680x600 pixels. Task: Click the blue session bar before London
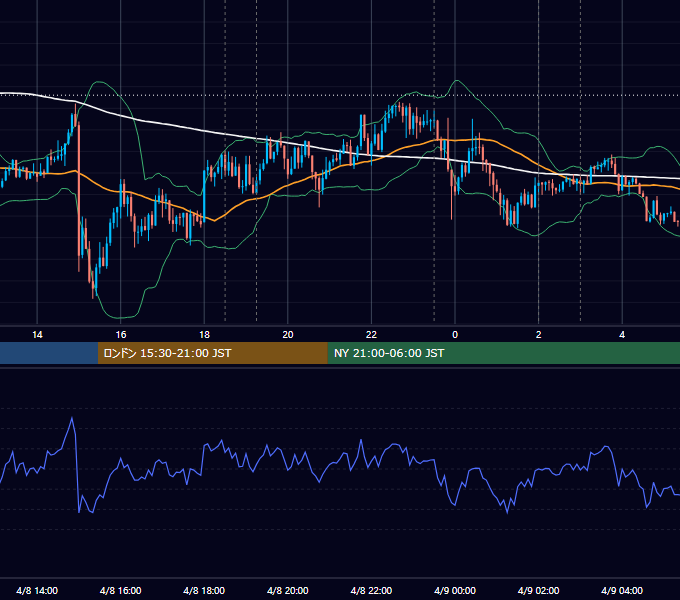coord(49,353)
